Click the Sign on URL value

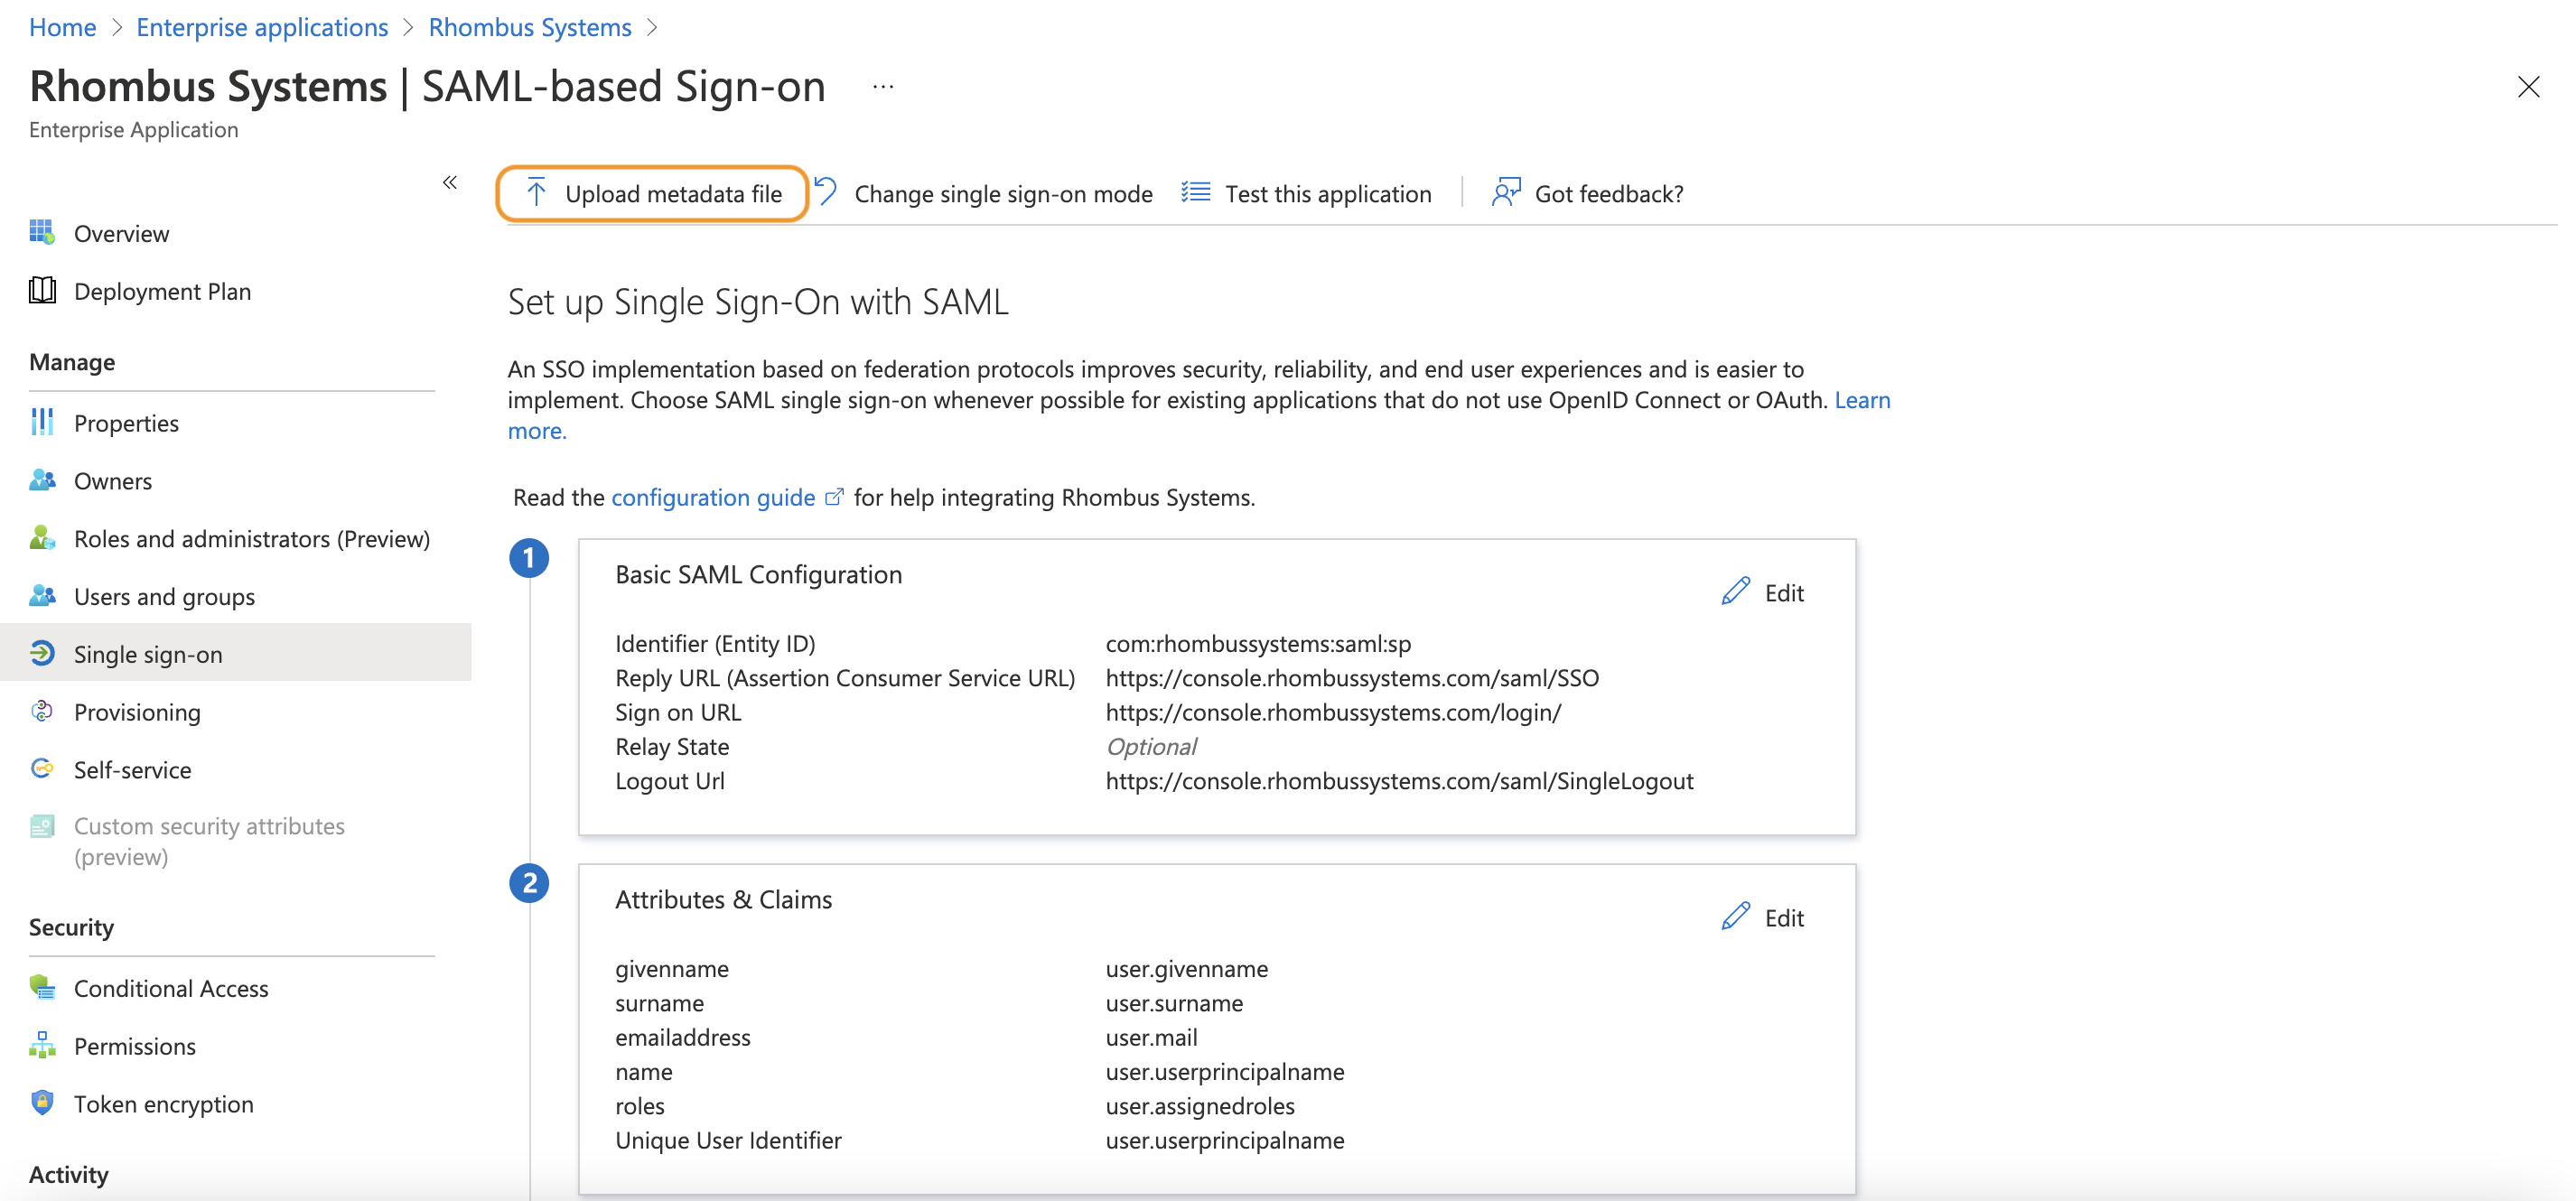click(x=1333, y=712)
